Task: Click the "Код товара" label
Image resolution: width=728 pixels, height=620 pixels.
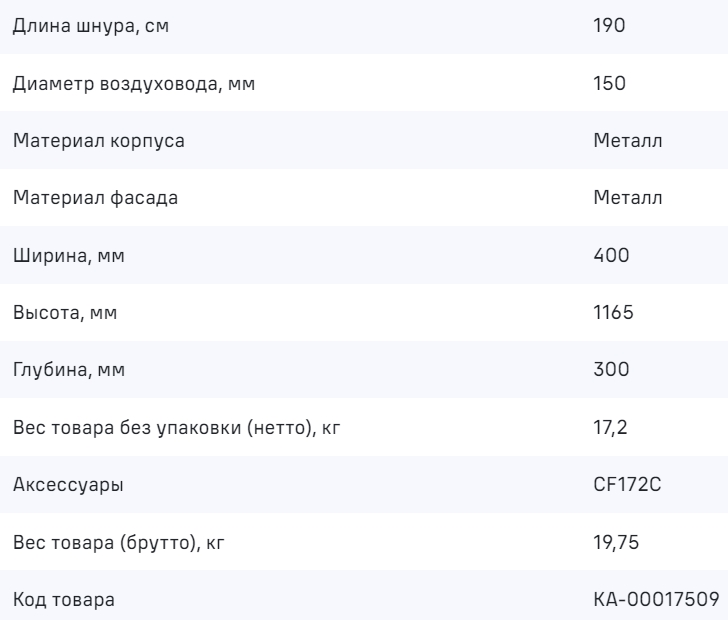Action: [x=63, y=602]
